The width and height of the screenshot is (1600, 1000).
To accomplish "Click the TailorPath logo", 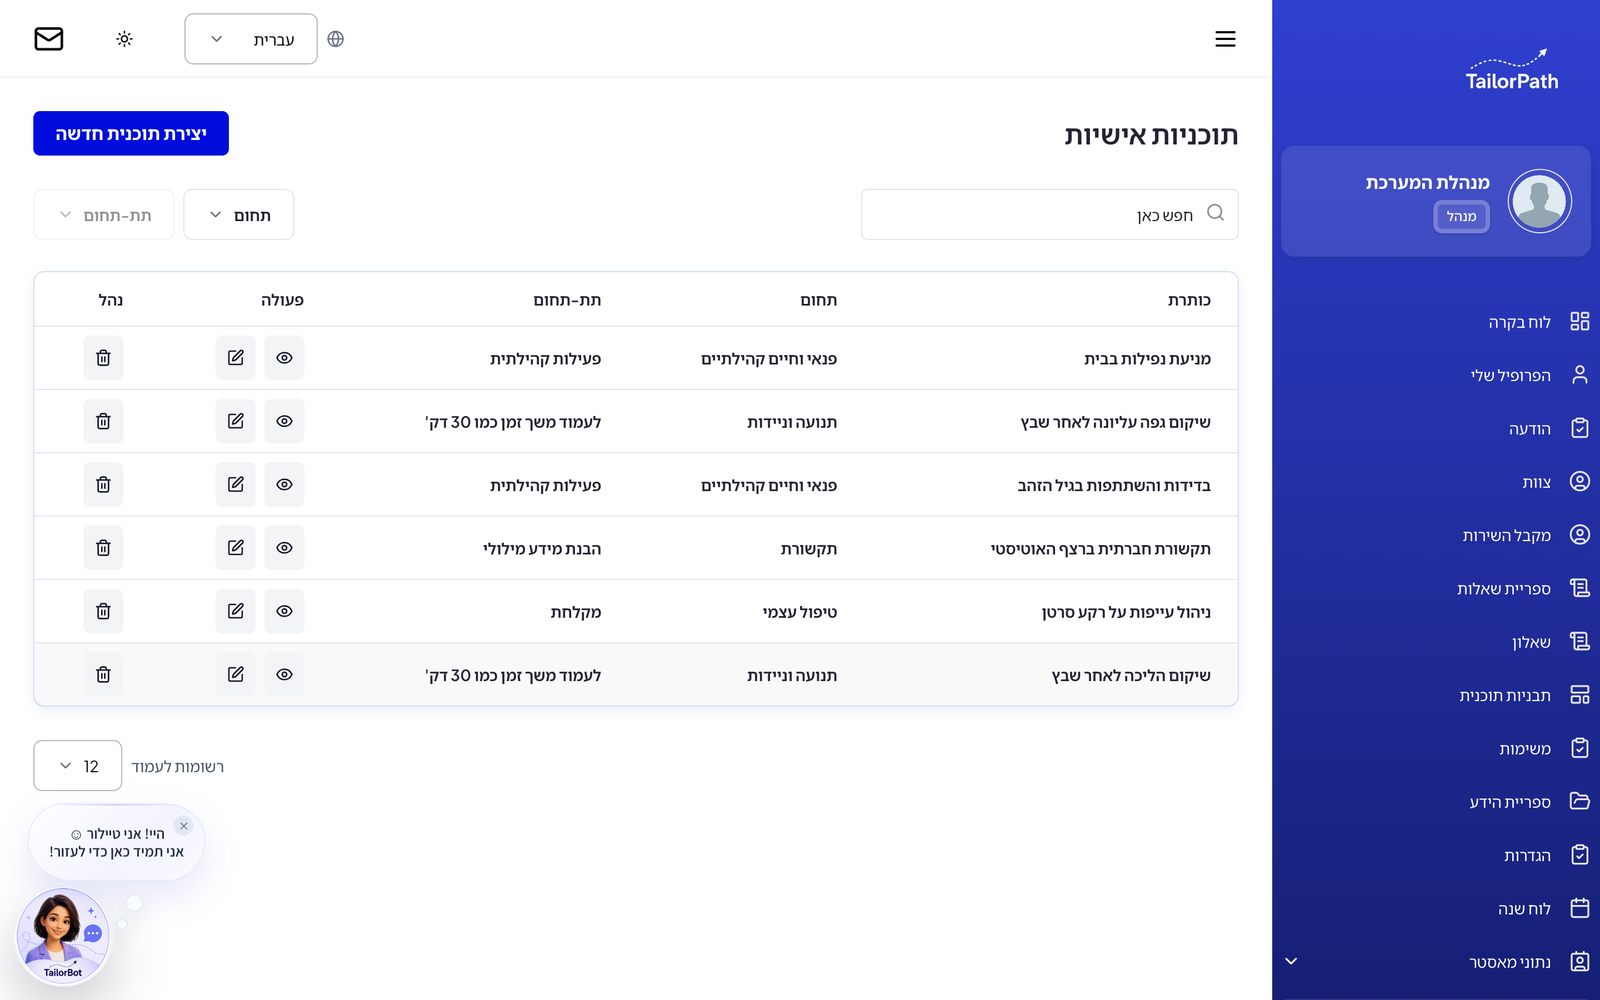I will [x=1512, y=70].
